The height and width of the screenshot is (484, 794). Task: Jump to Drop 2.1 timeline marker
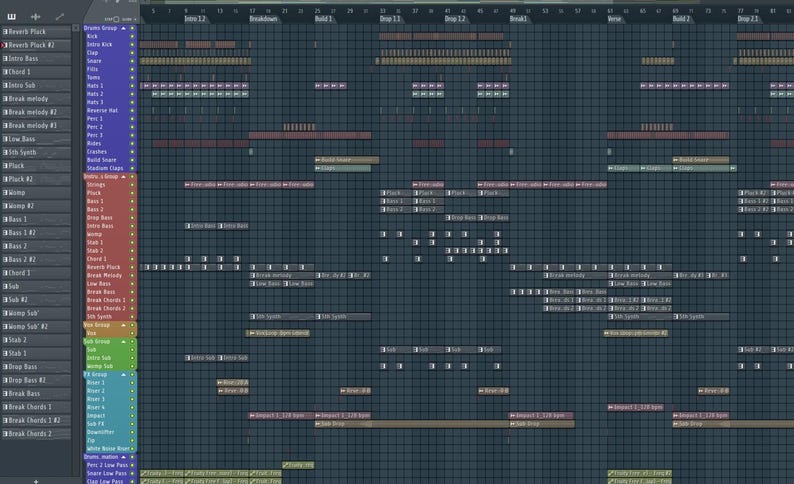click(x=748, y=19)
